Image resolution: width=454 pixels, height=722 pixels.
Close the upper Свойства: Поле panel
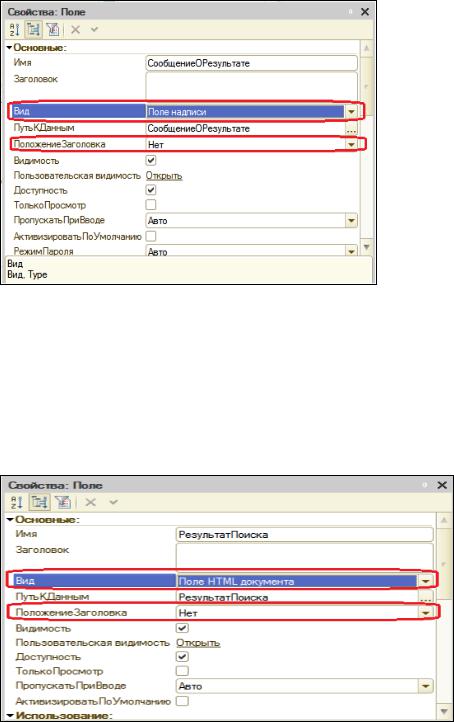click(x=365, y=12)
